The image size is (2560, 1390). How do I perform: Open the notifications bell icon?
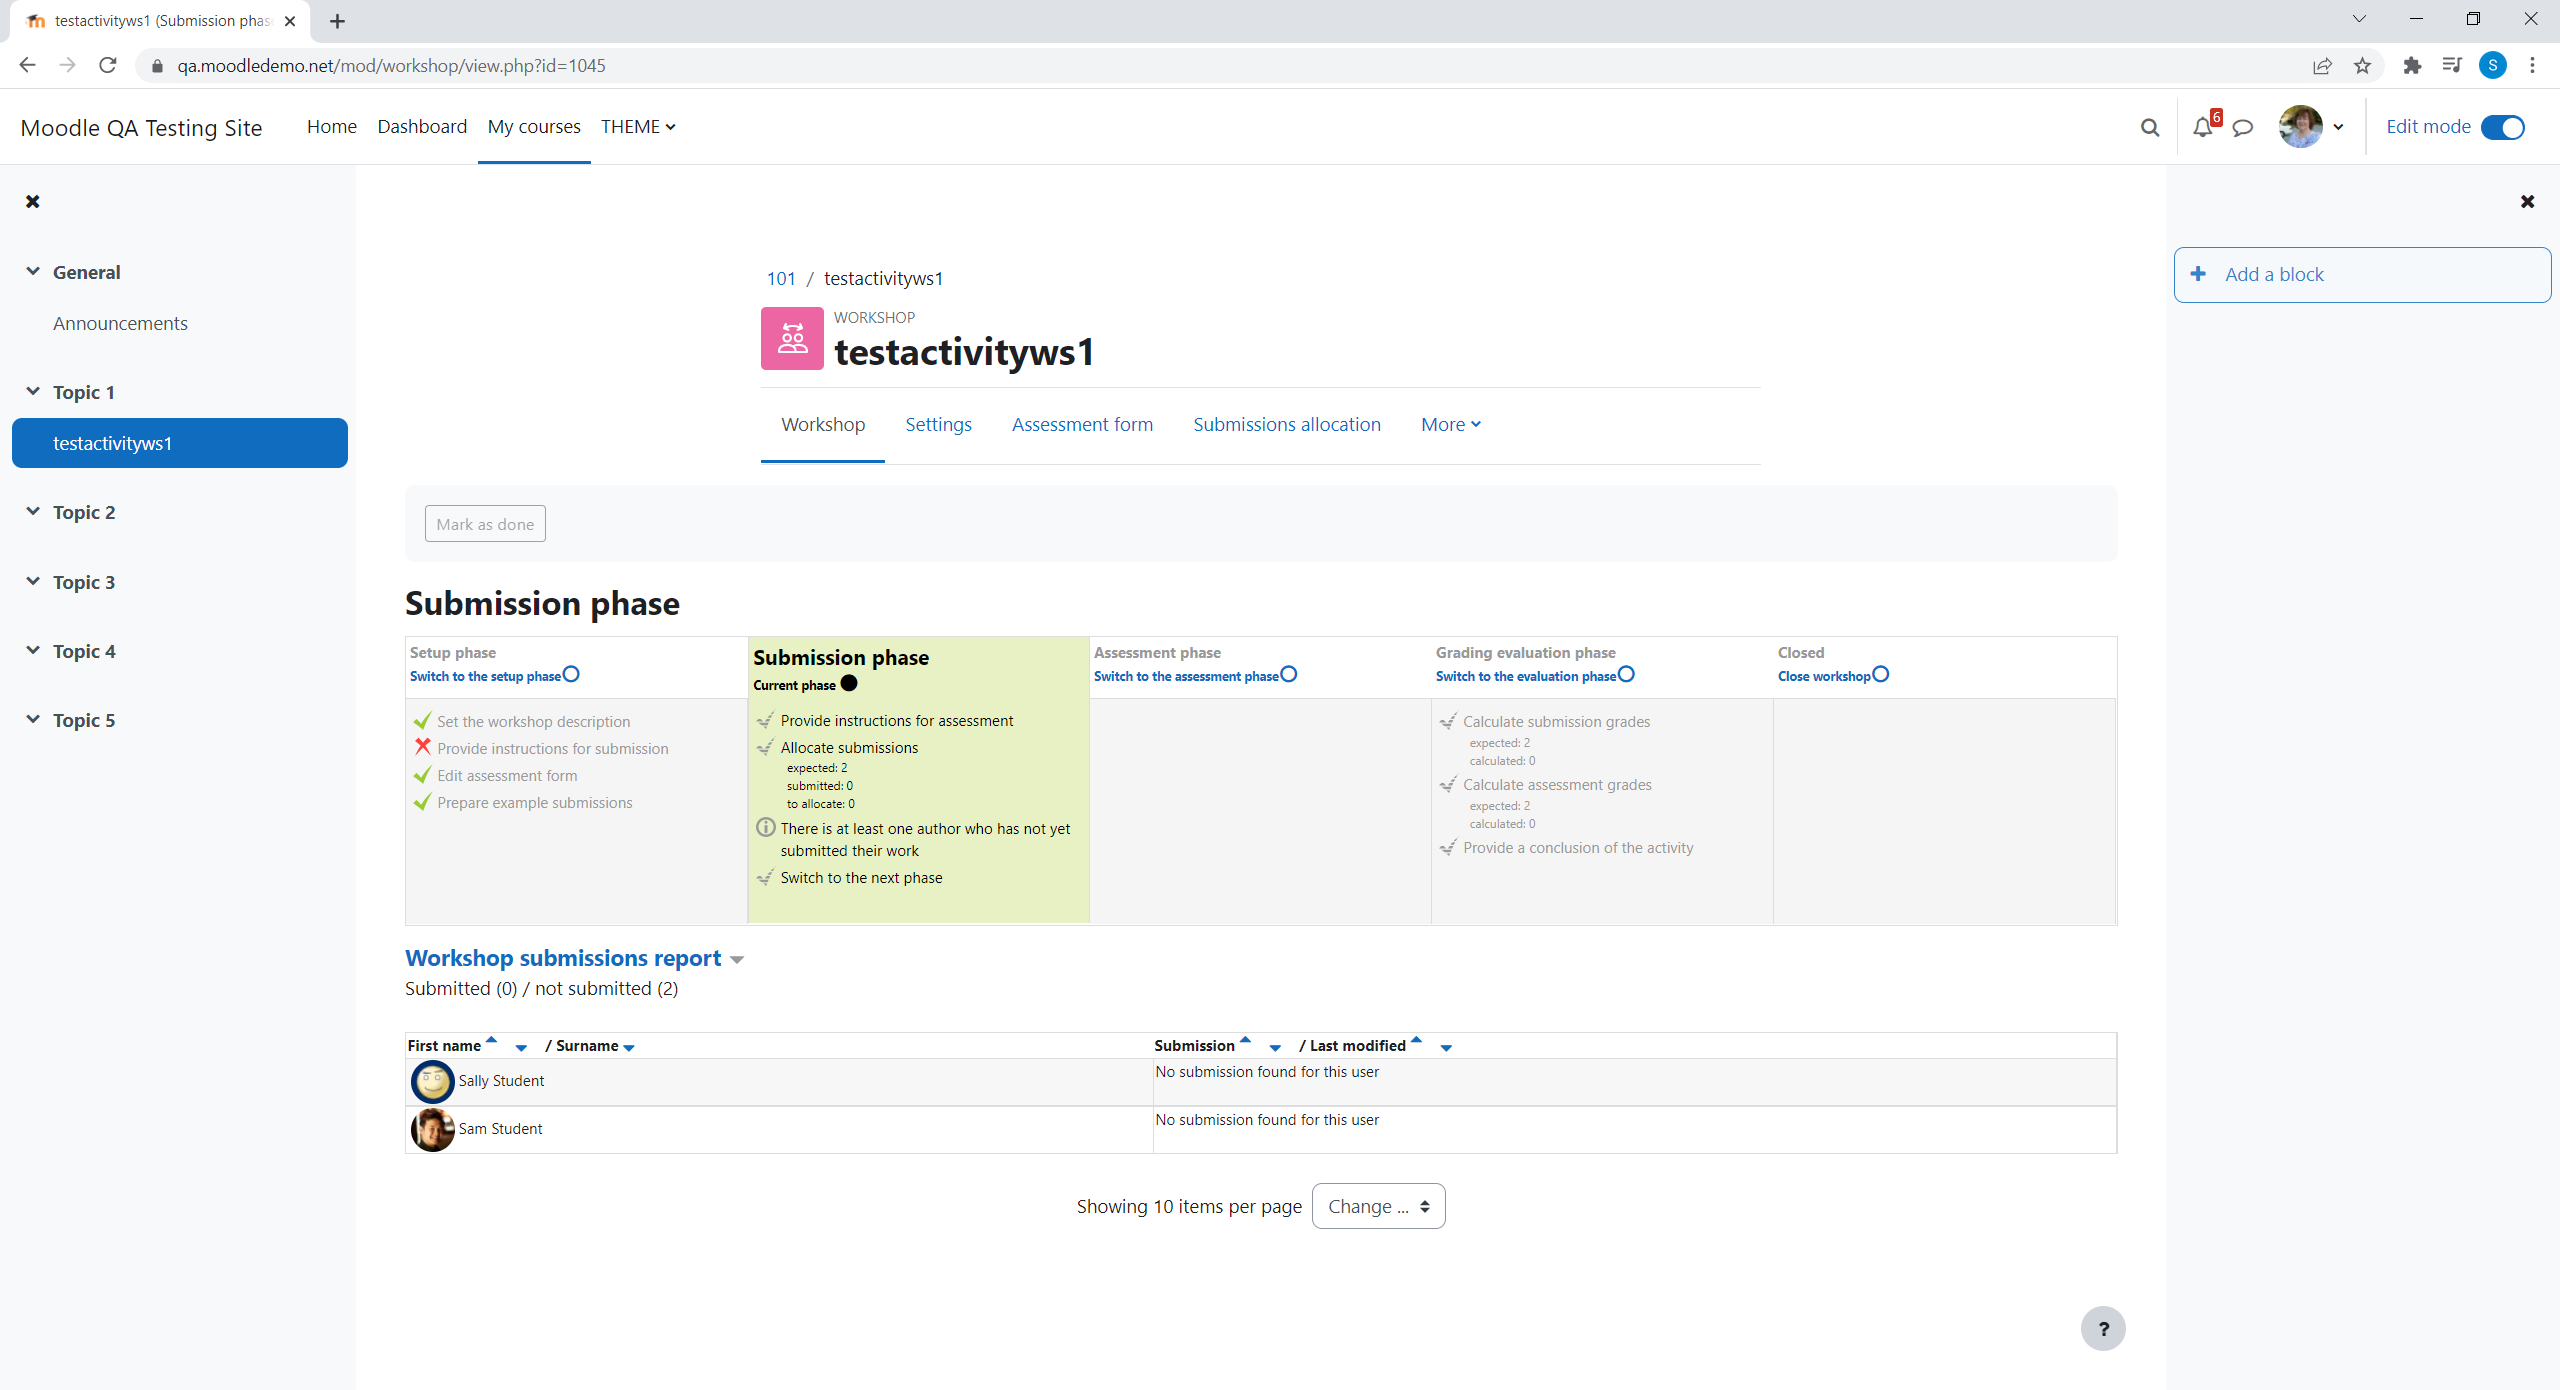[x=2202, y=127]
